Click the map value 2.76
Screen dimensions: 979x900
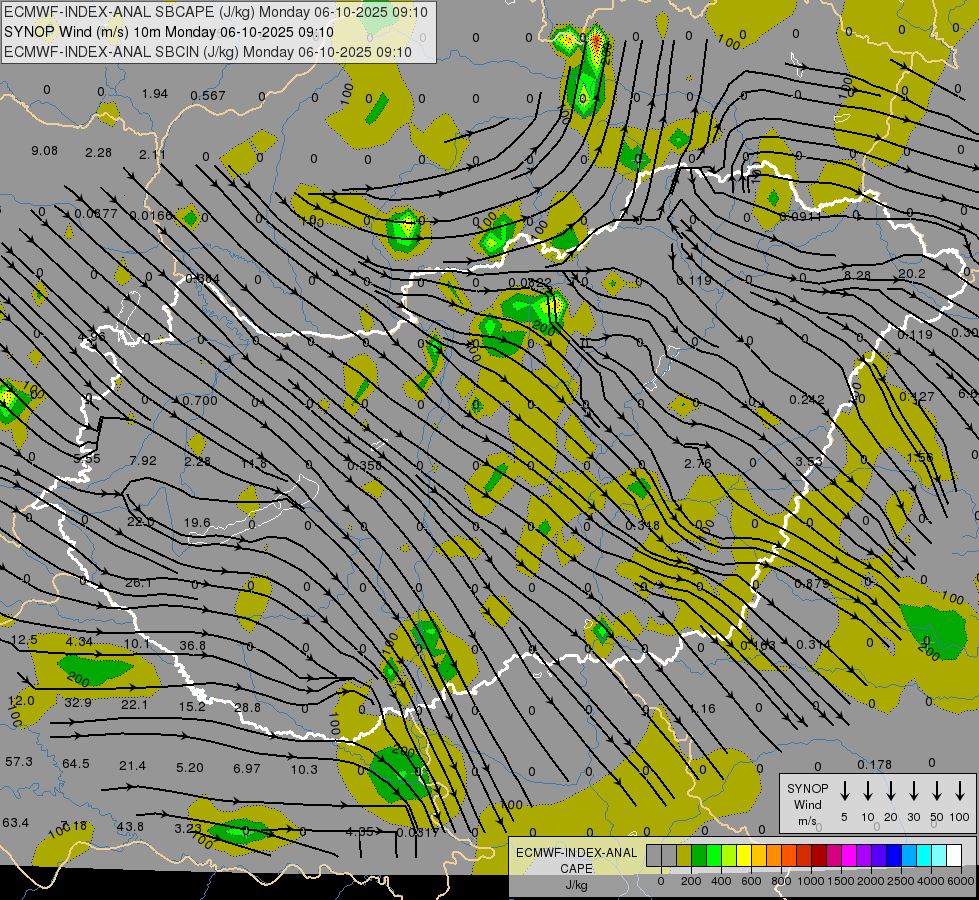tap(697, 463)
